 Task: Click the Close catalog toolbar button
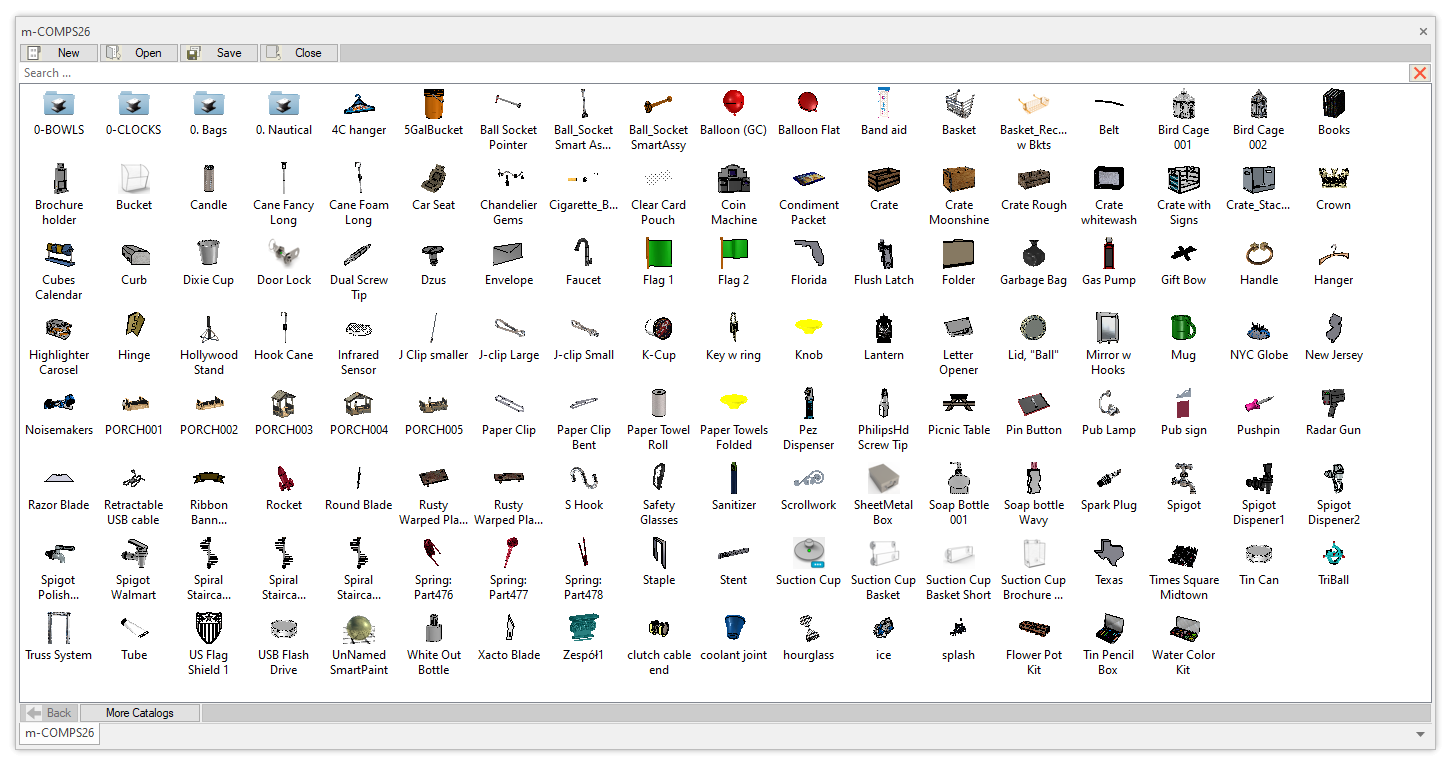click(299, 53)
